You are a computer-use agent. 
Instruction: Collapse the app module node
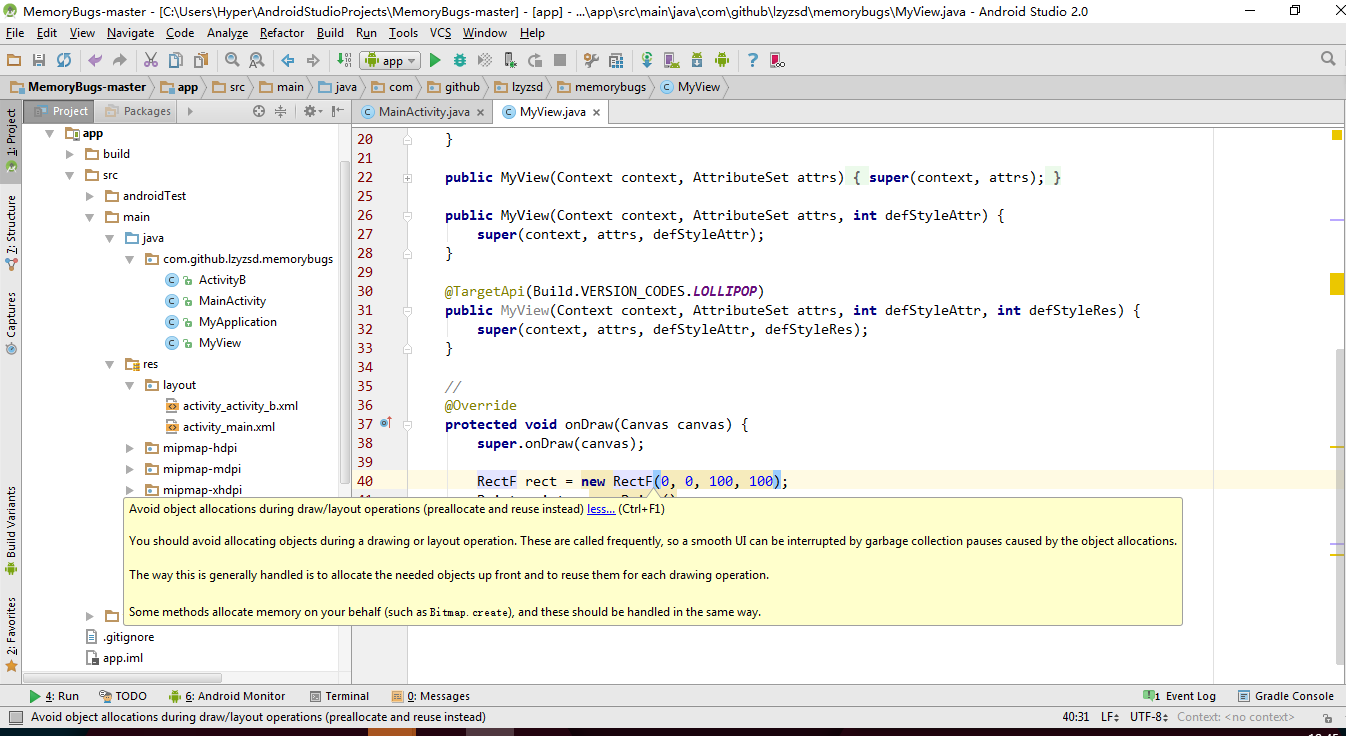[49, 133]
